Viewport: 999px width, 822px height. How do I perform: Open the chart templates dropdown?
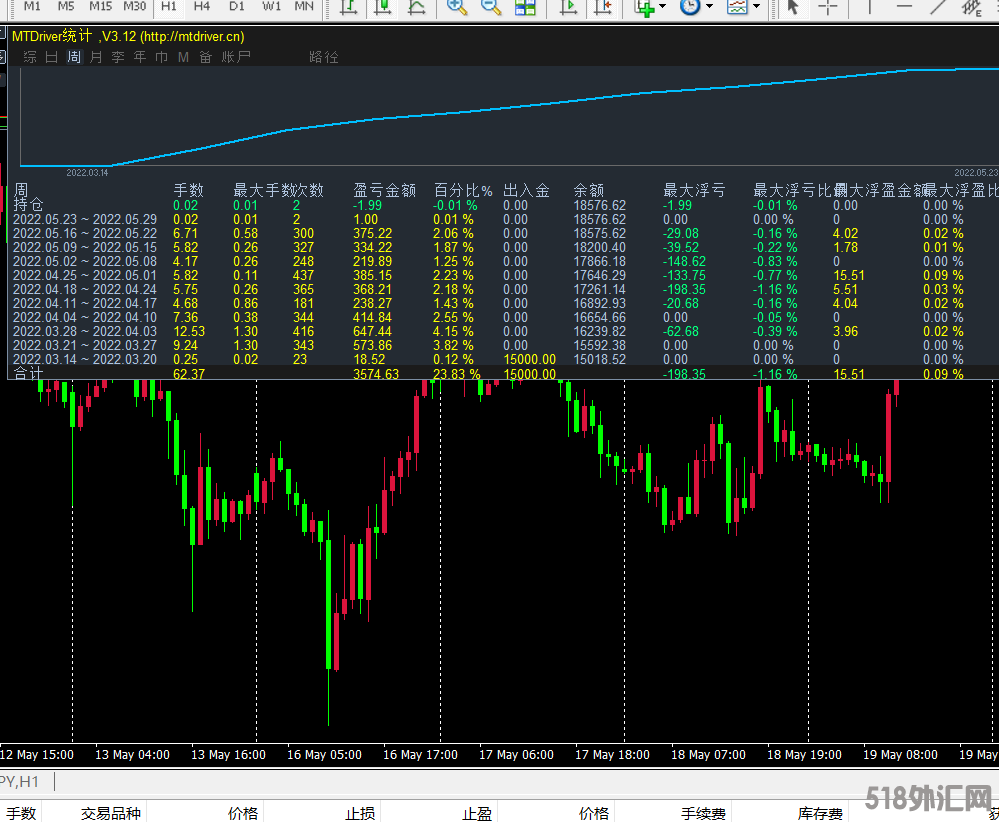757,7
